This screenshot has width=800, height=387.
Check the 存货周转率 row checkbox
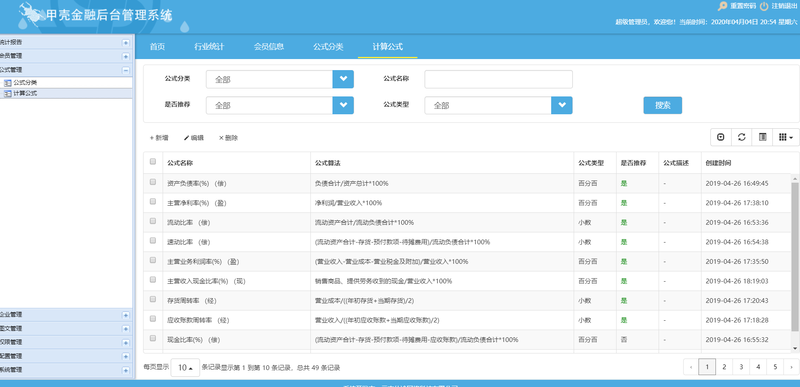[x=153, y=299]
